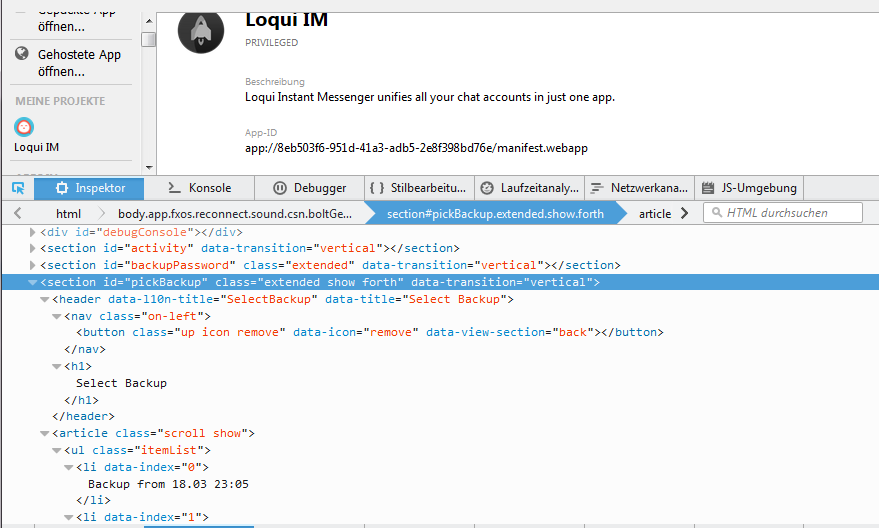Expand the activity section node

click(32, 249)
